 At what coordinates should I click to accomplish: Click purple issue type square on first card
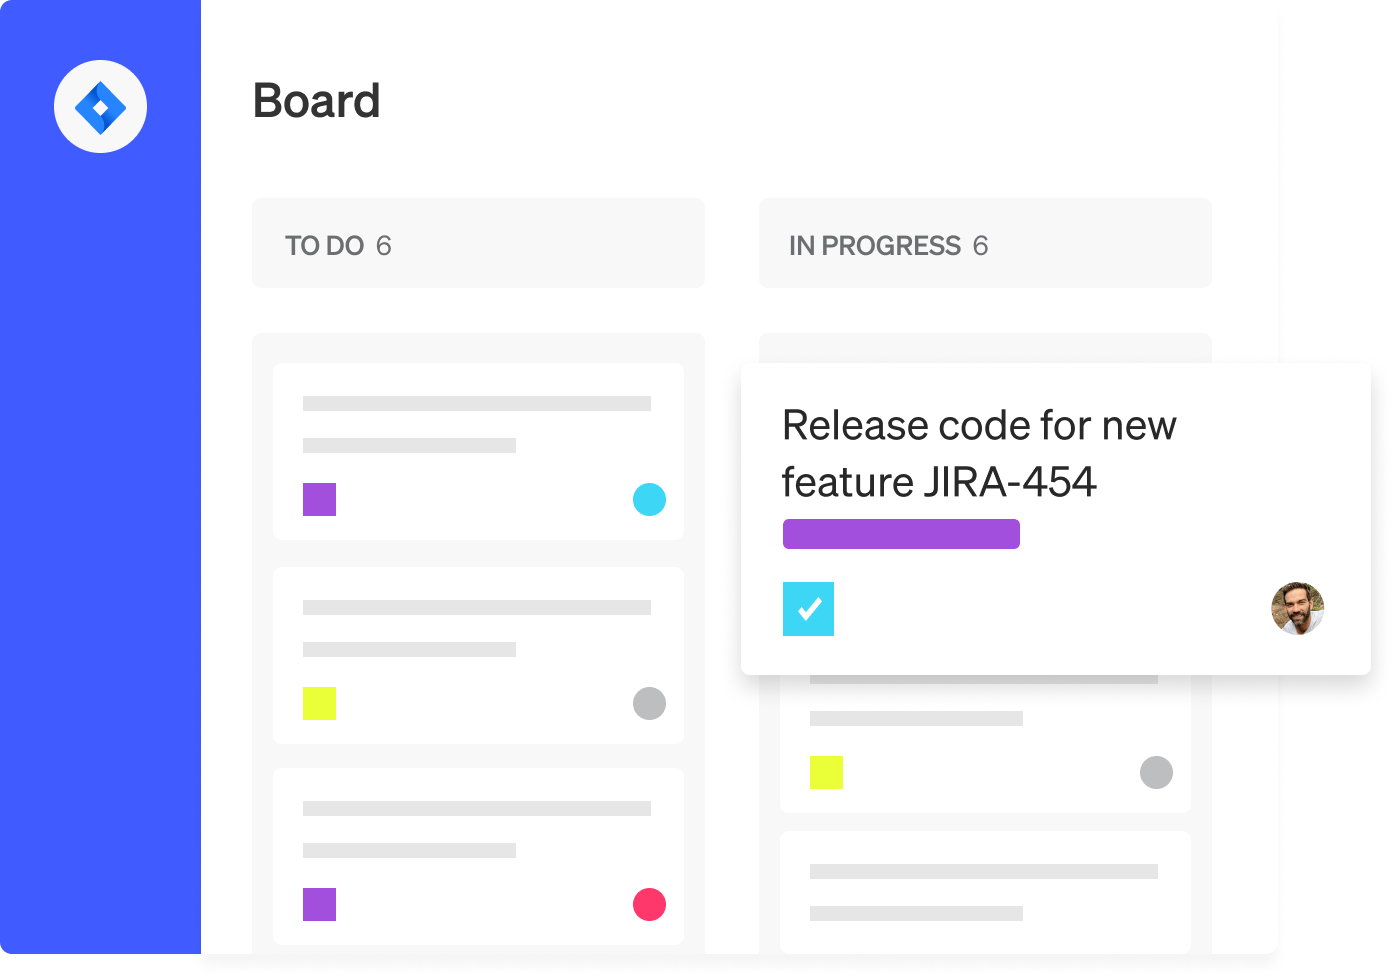click(x=319, y=499)
